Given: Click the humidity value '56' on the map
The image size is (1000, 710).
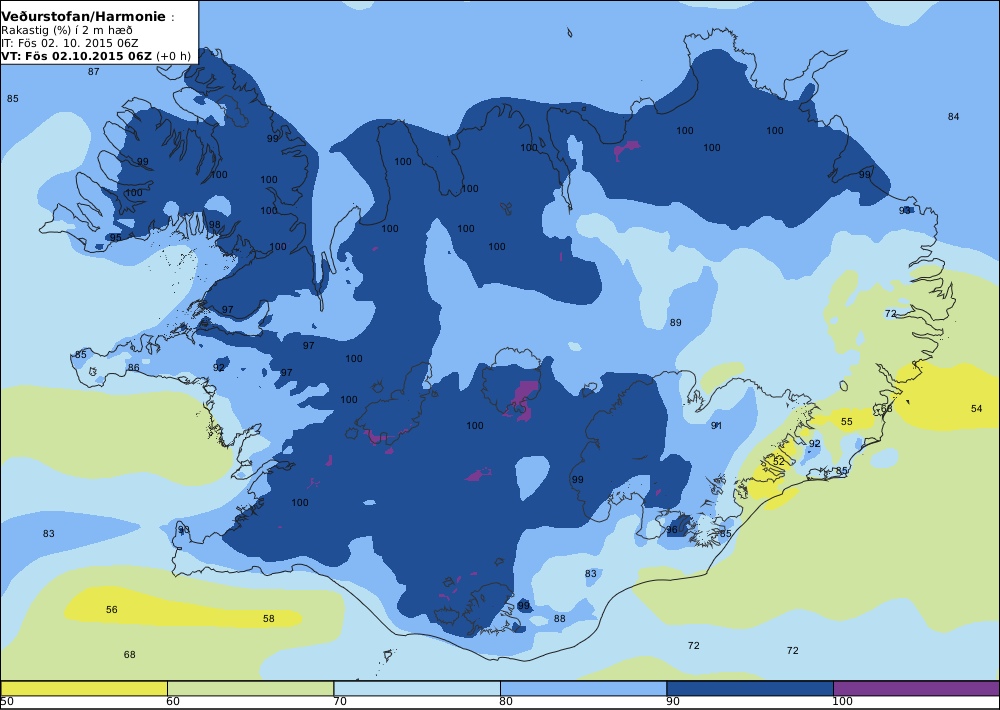Looking at the screenshot, I should (112, 610).
